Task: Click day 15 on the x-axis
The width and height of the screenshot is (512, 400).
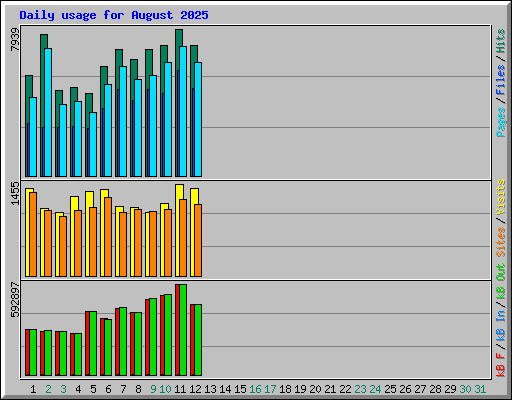Action: click(x=240, y=389)
